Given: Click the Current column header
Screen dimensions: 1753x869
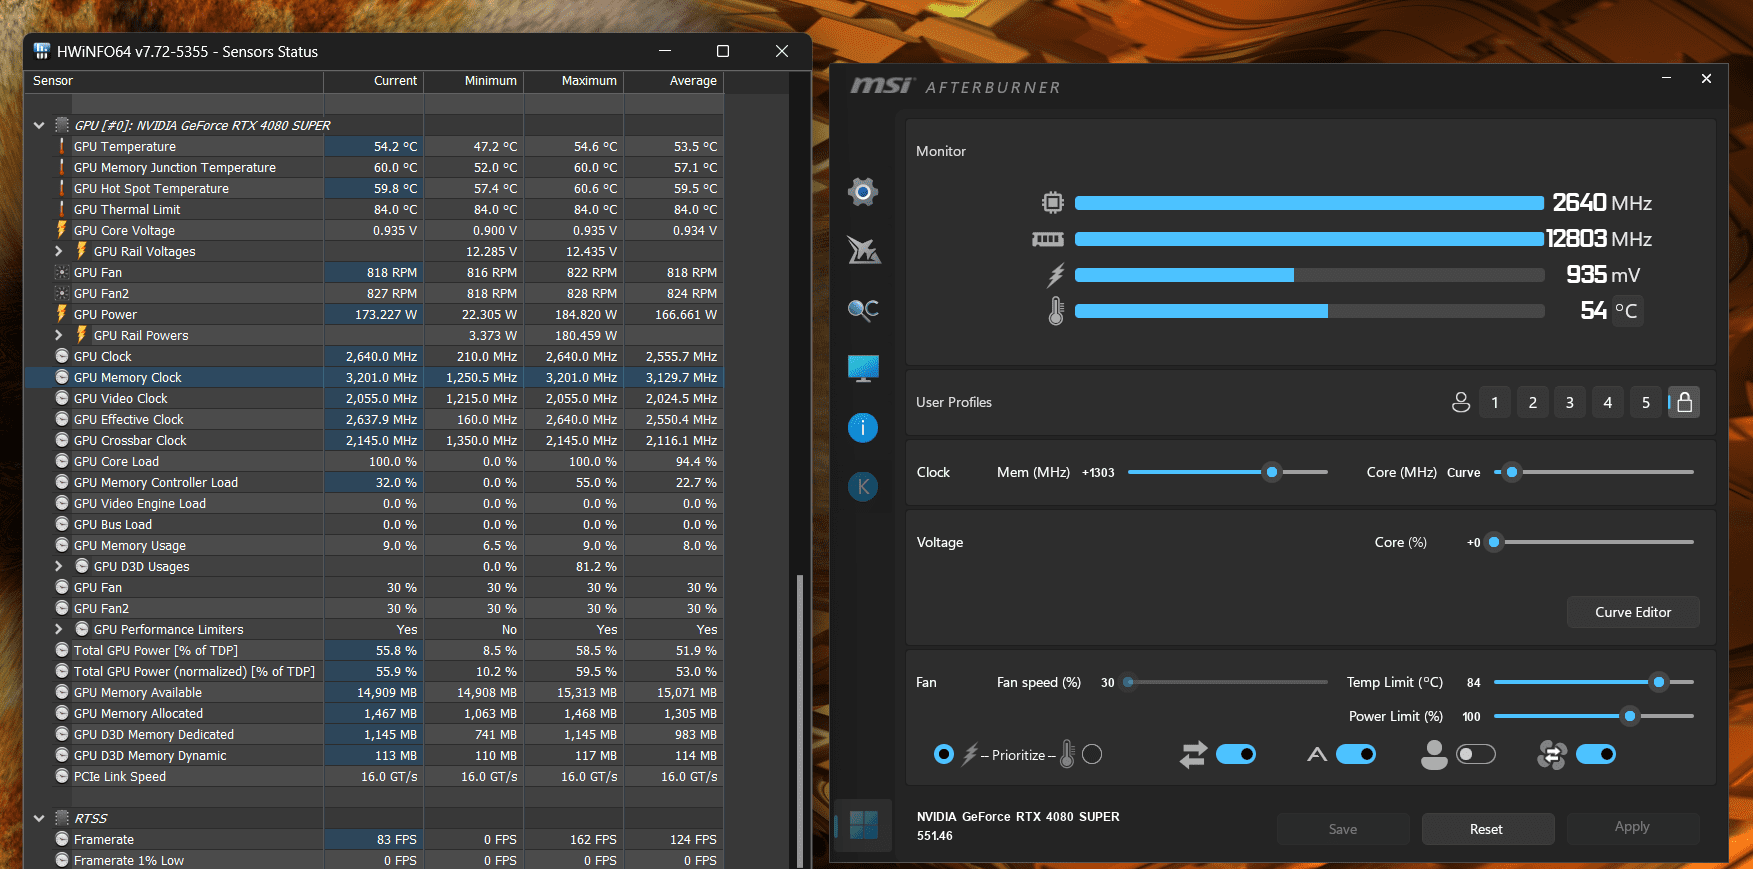Looking at the screenshot, I should (374, 81).
